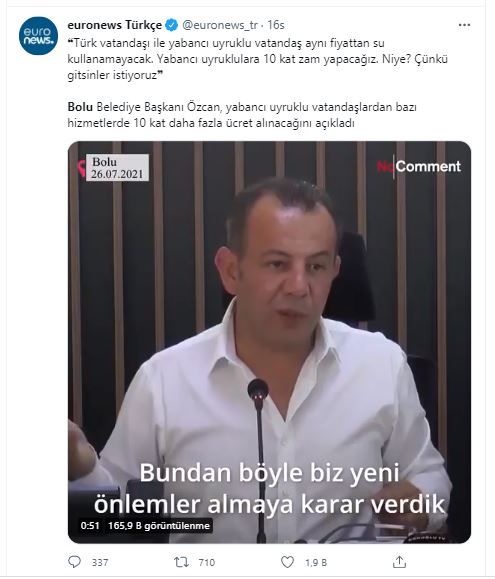Open the euronews Türkçe display name
The height and width of the screenshot is (579, 495).
pyautogui.click(x=114, y=25)
